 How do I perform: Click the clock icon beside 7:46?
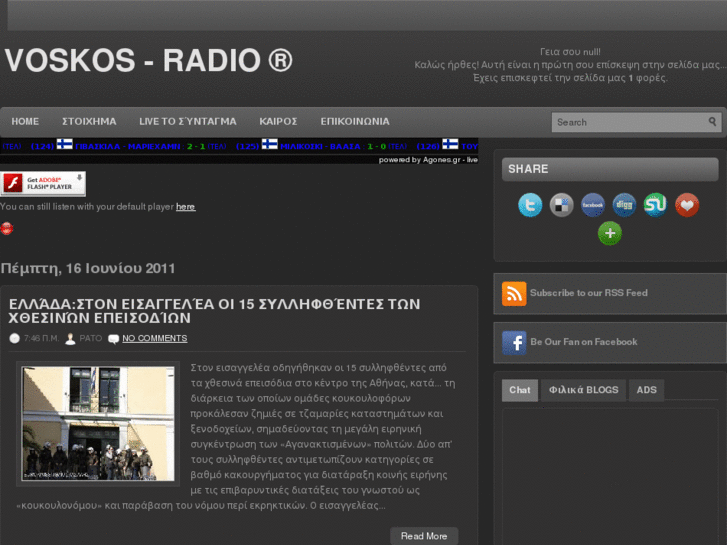[x=14, y=339]
